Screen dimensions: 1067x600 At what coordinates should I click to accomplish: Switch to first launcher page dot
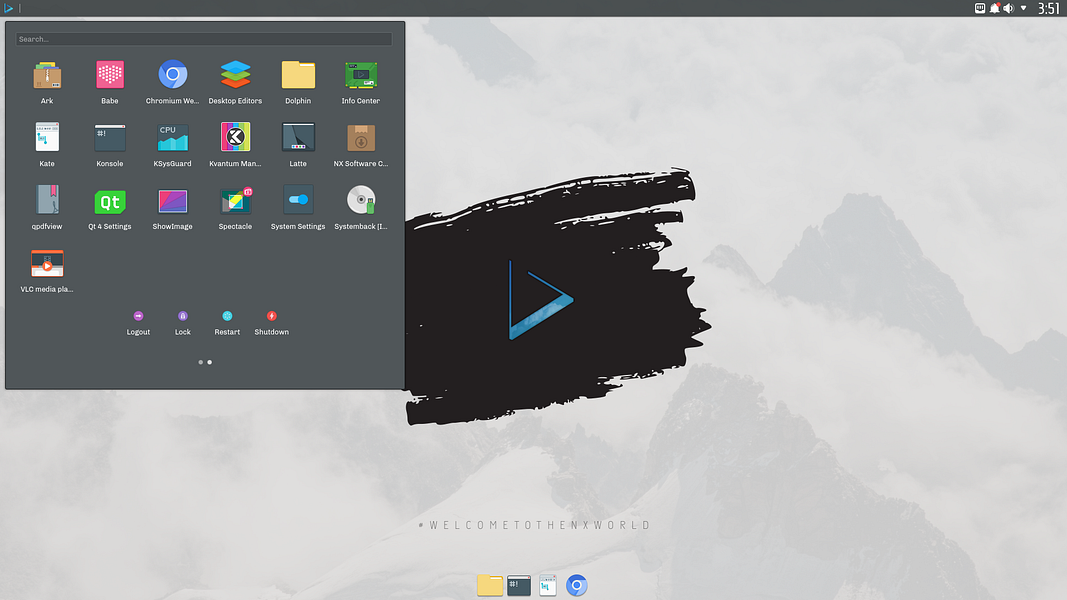click(200, 362)
